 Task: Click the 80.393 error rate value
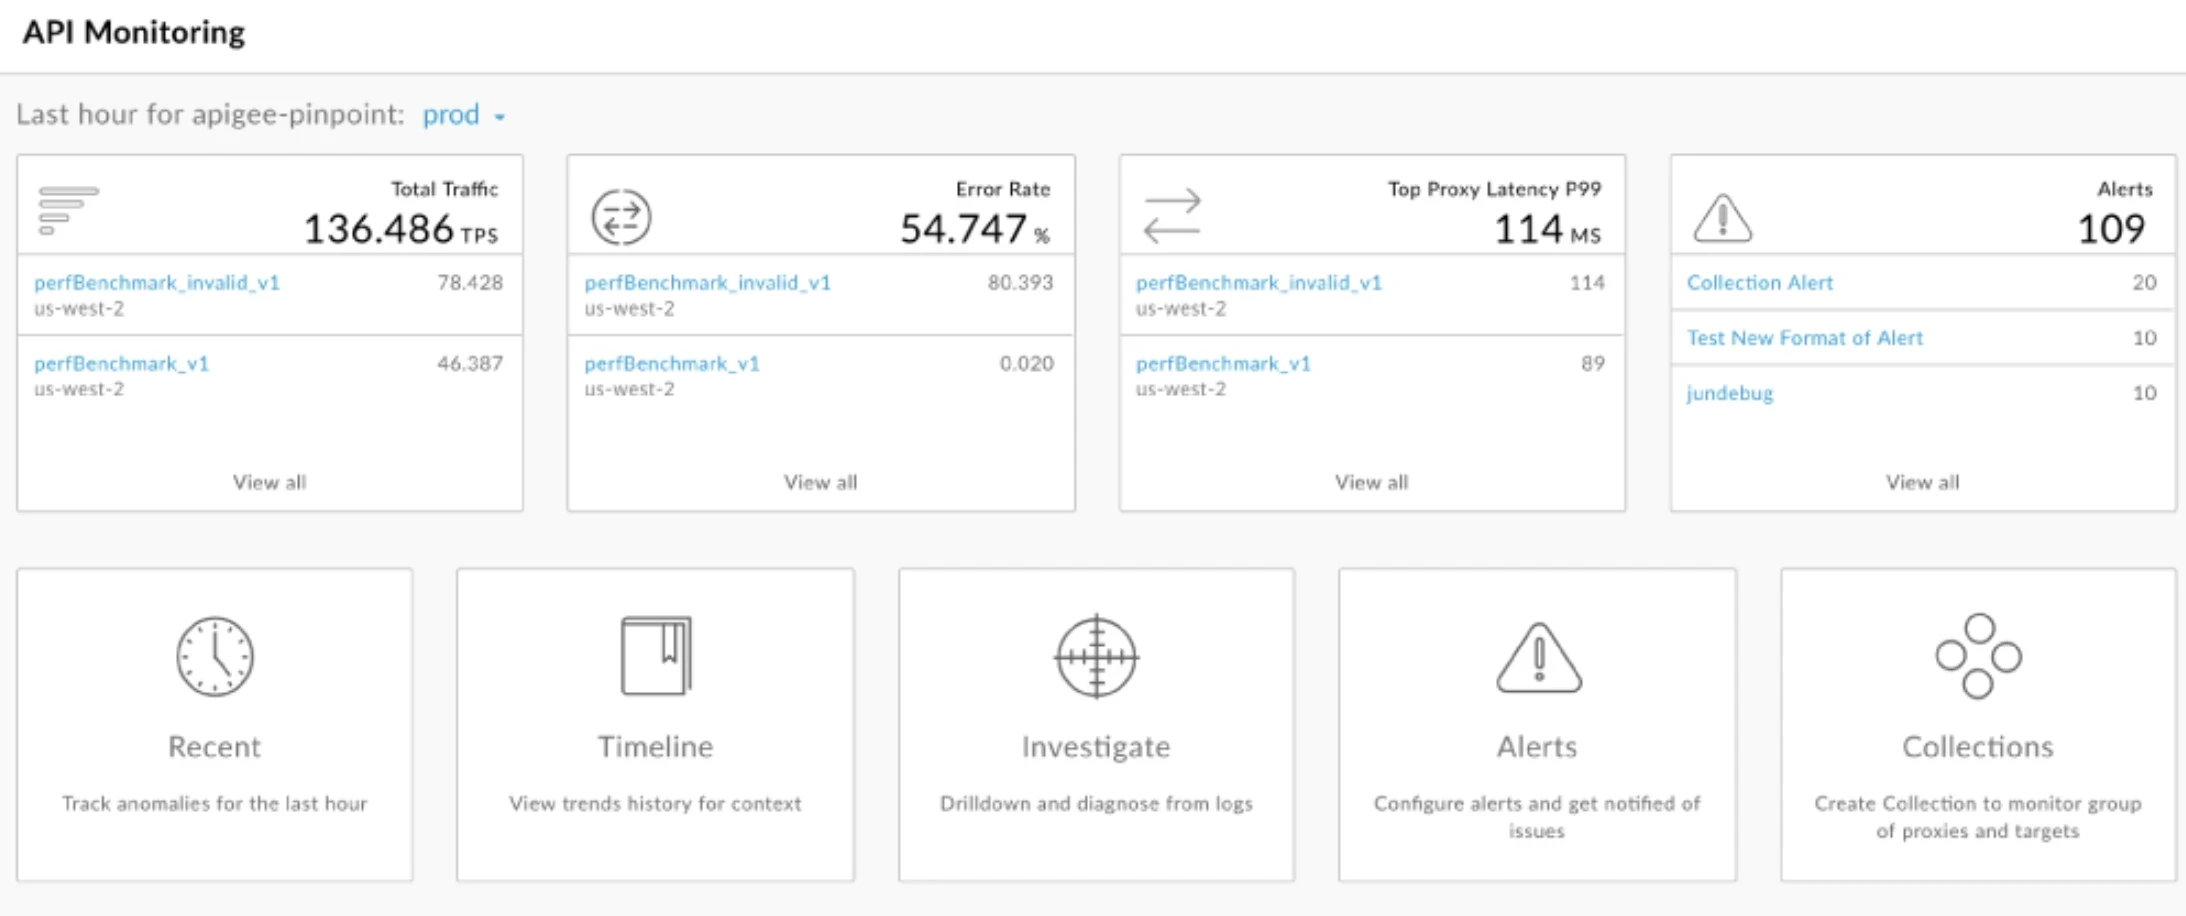[x=1021, y=283]
